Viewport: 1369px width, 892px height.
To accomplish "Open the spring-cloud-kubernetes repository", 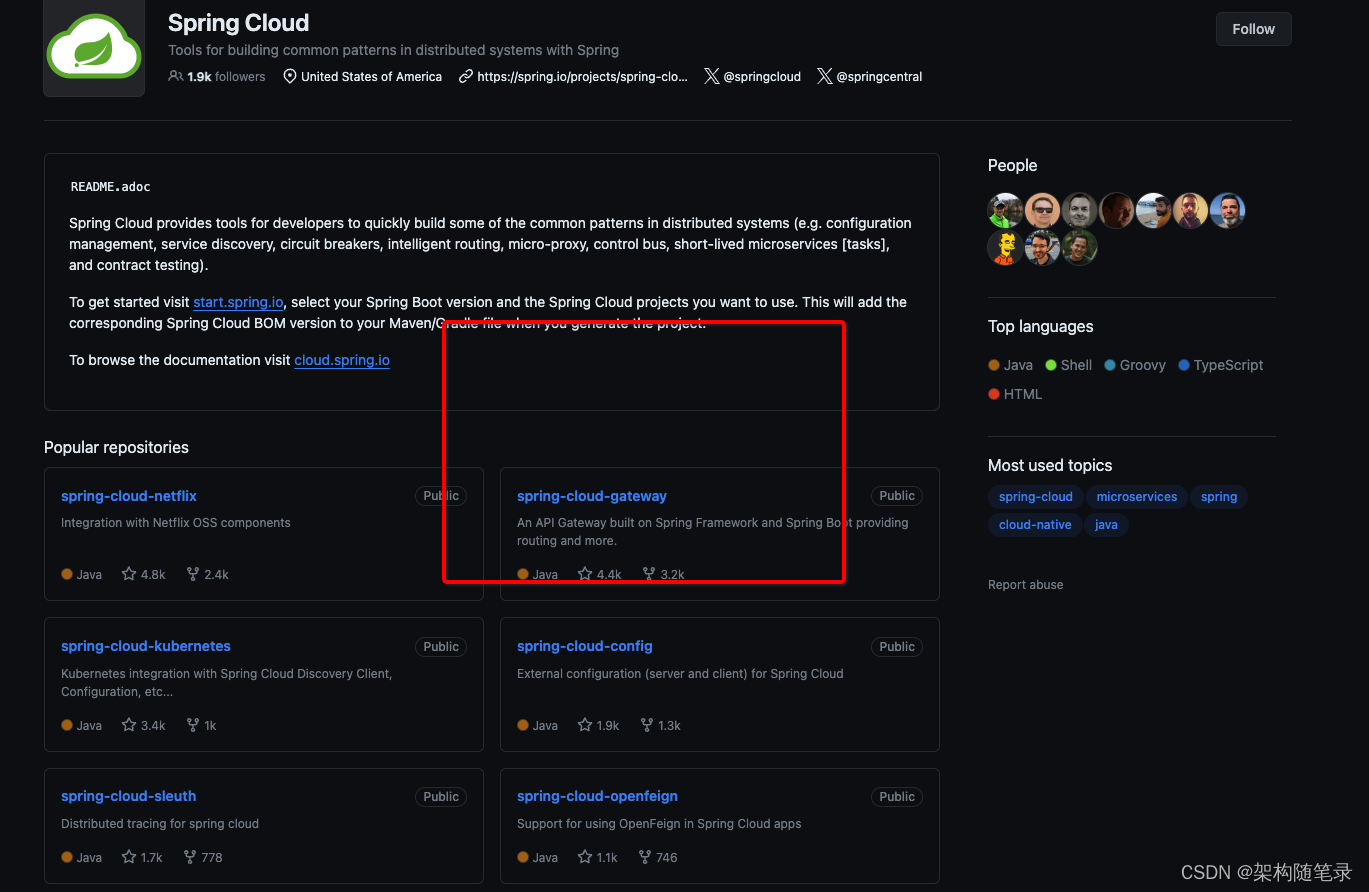I will click(145, 646).
